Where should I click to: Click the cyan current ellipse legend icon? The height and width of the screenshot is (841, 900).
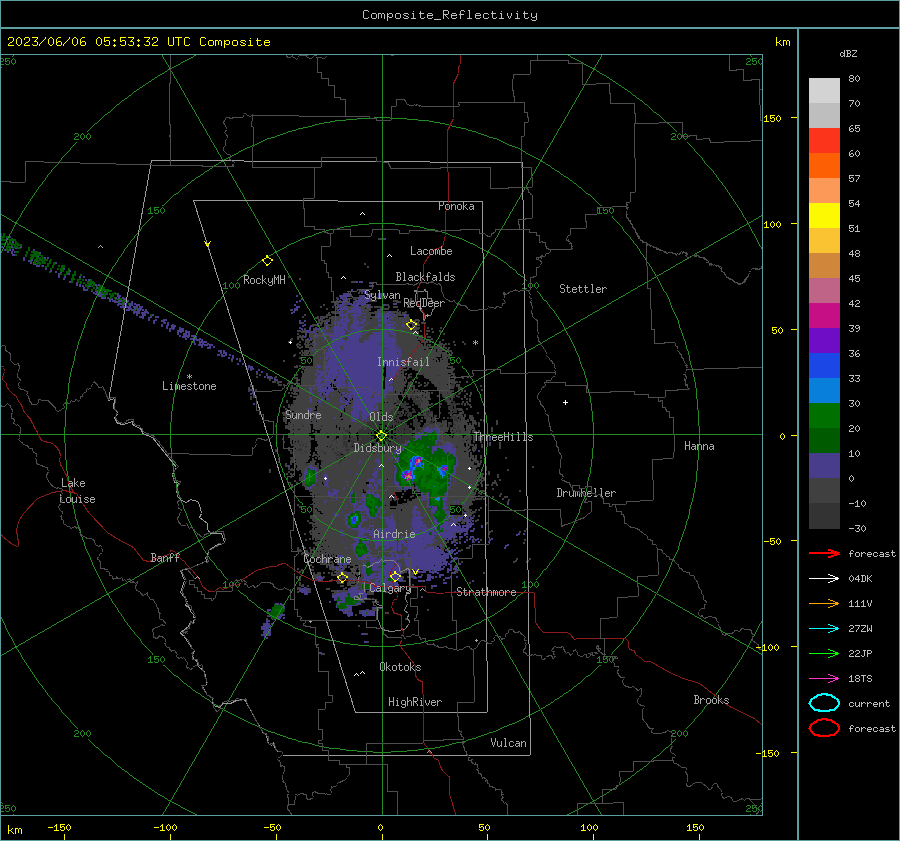(x=824, y=703)
